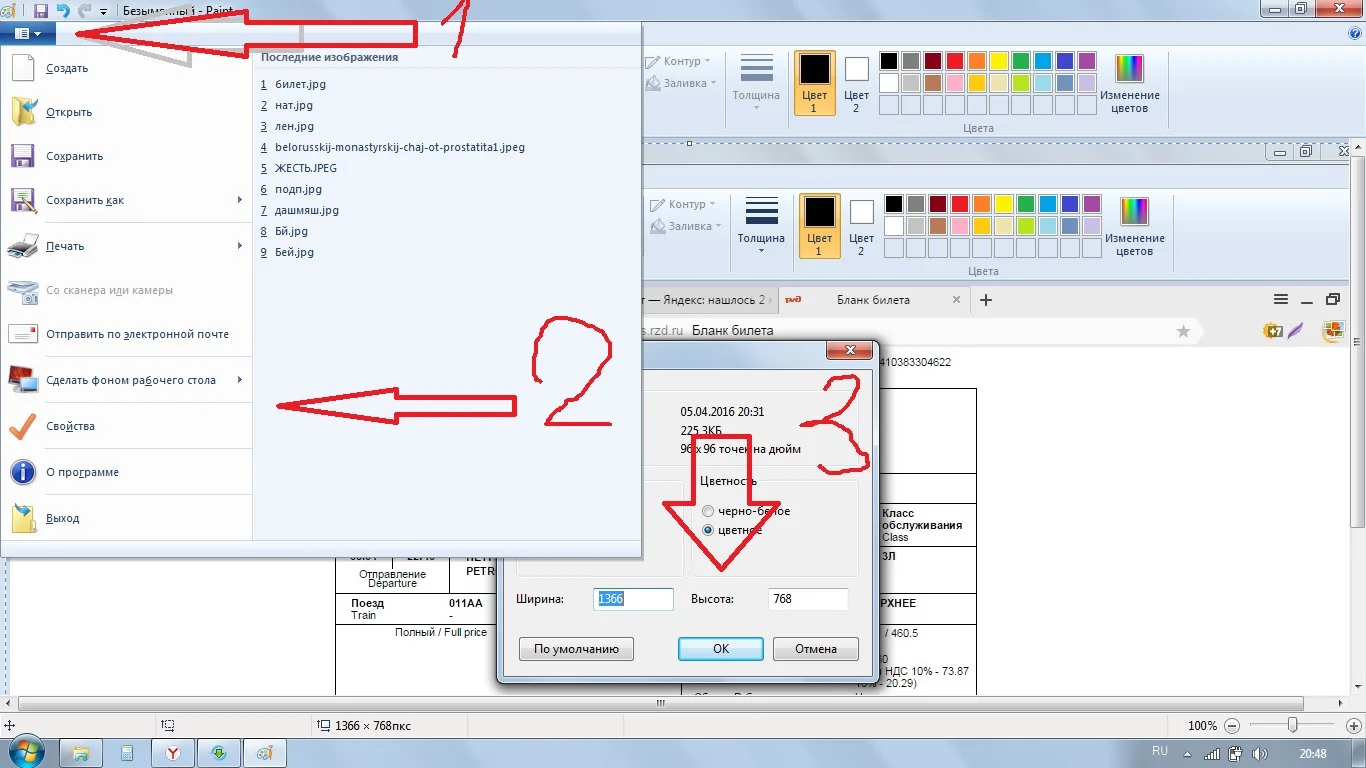Select the "цветное" radio button
1366x768 pixels.
[708, 530]
